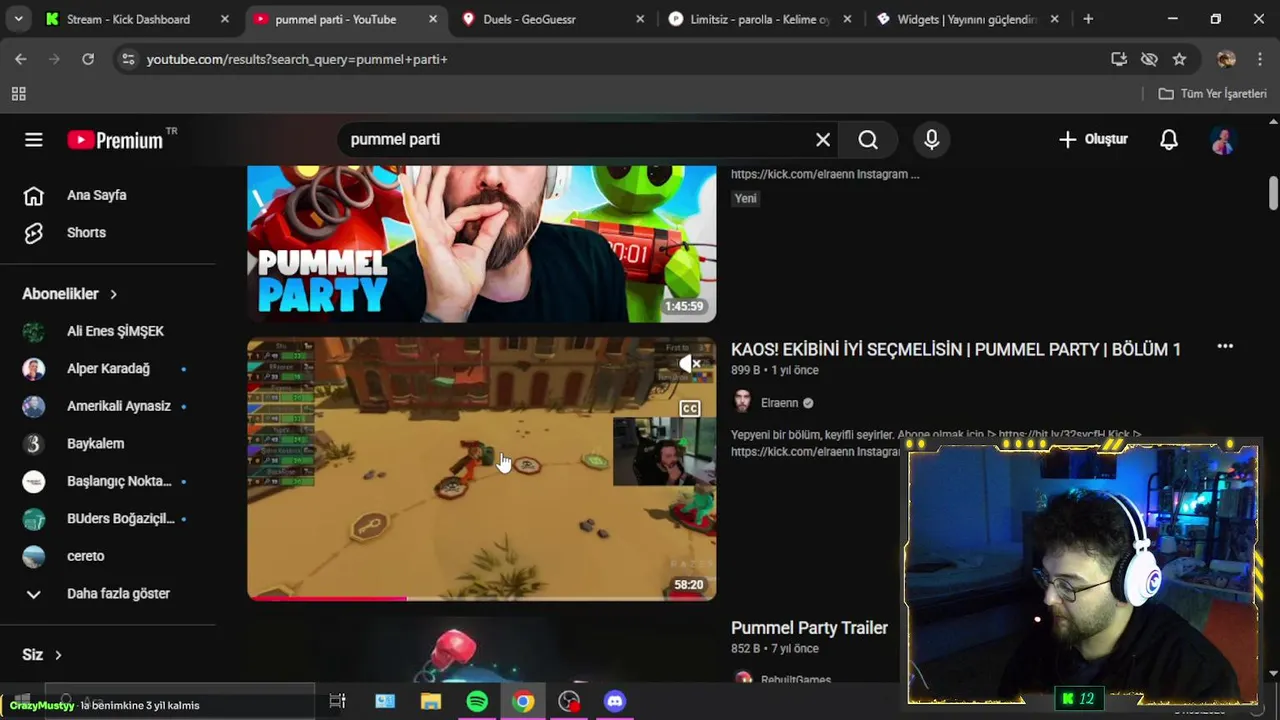
Task: Click Chrome icon in taskbar
Action: pos(523,702)
